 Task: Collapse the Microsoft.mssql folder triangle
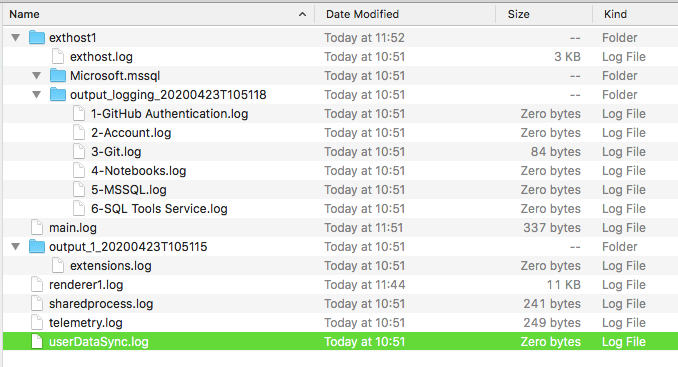[37, 76]
